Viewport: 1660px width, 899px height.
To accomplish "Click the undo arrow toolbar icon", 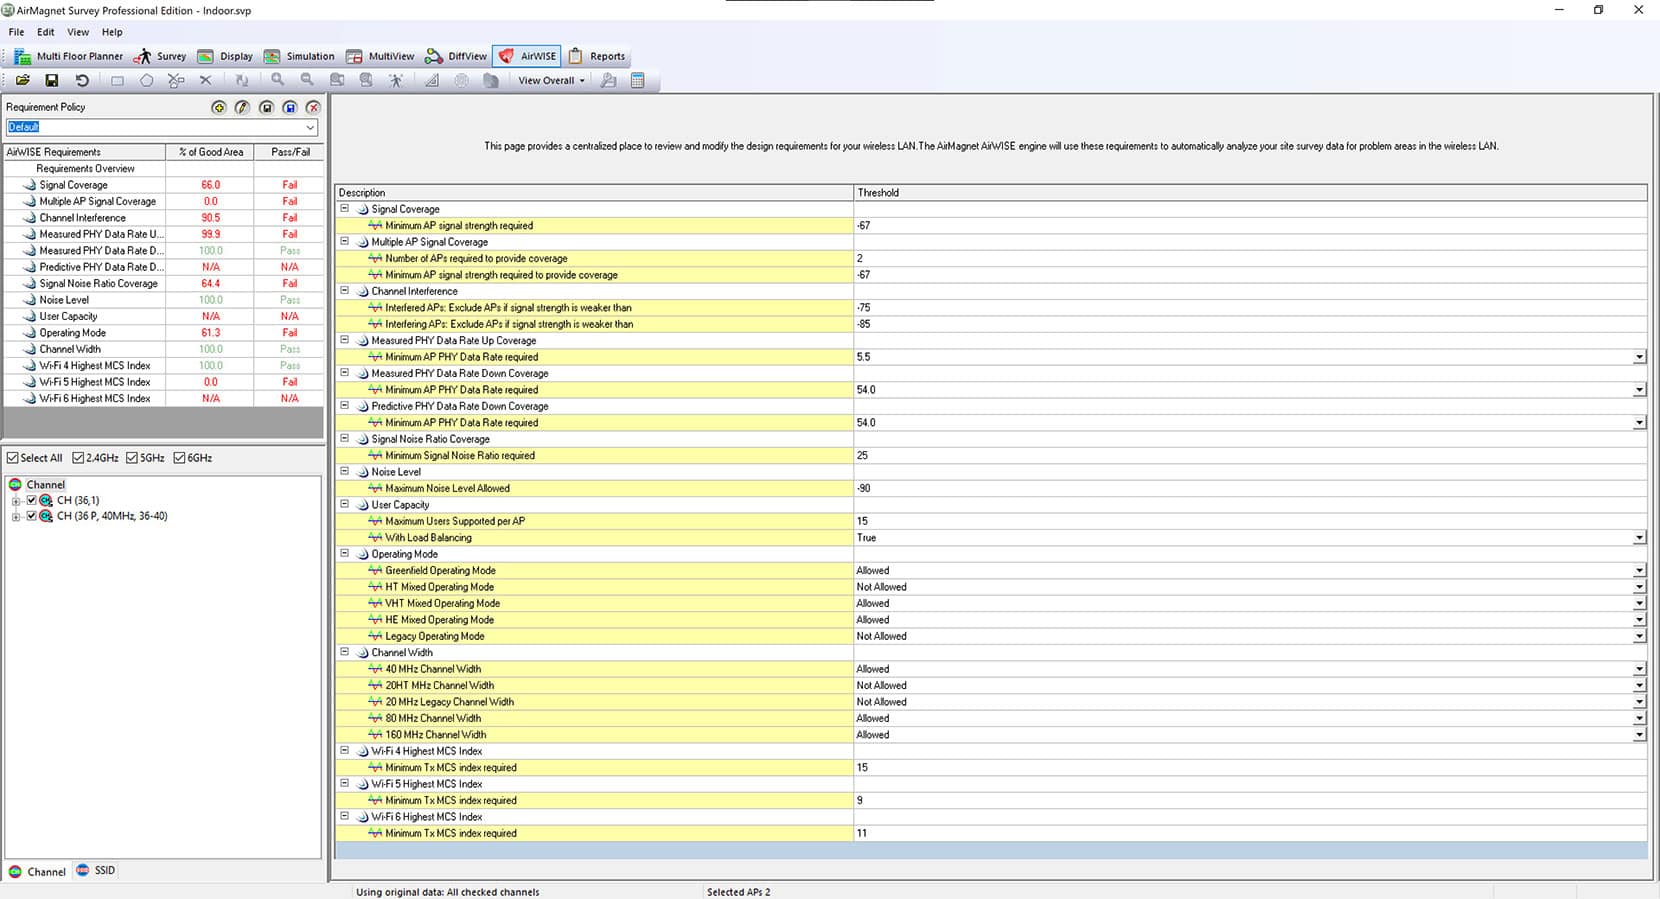I will pyautogui.click(x=82, y=80).
